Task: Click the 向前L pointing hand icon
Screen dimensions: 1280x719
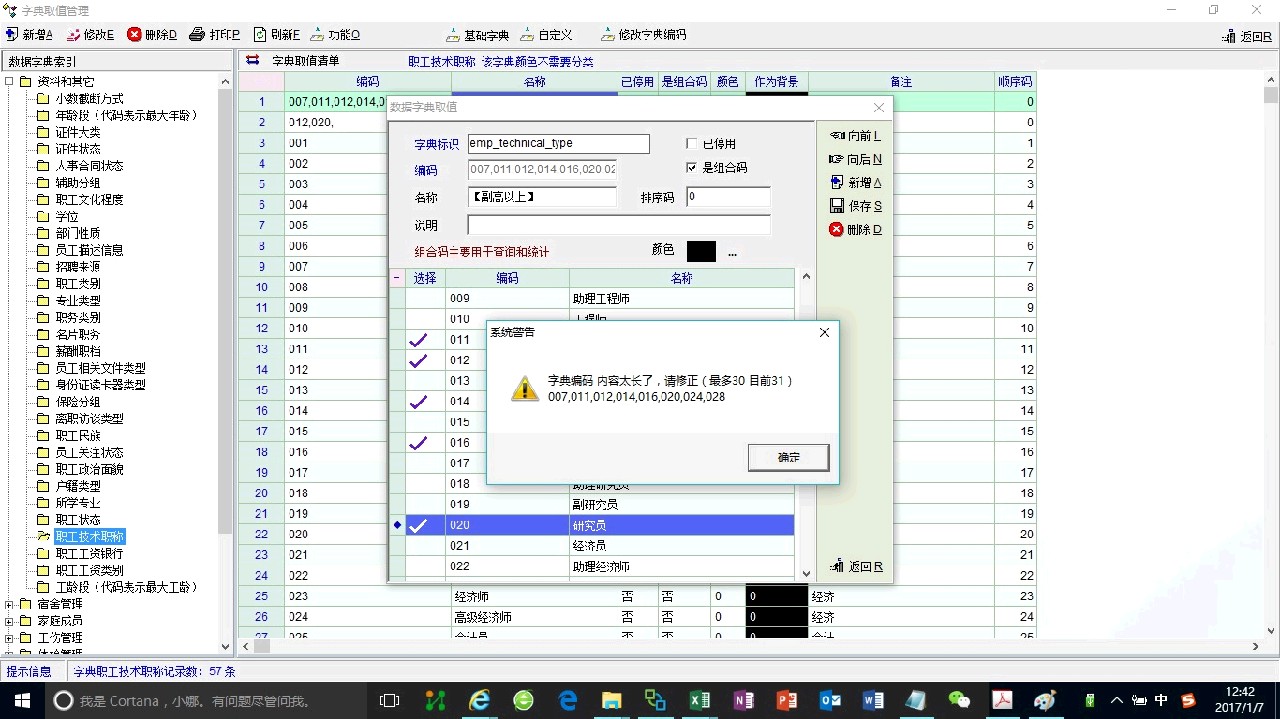Action: pos(837,136)
